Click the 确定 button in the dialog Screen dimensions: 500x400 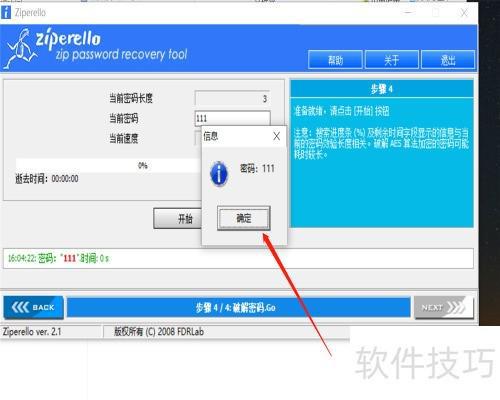[x=244, y=218]
